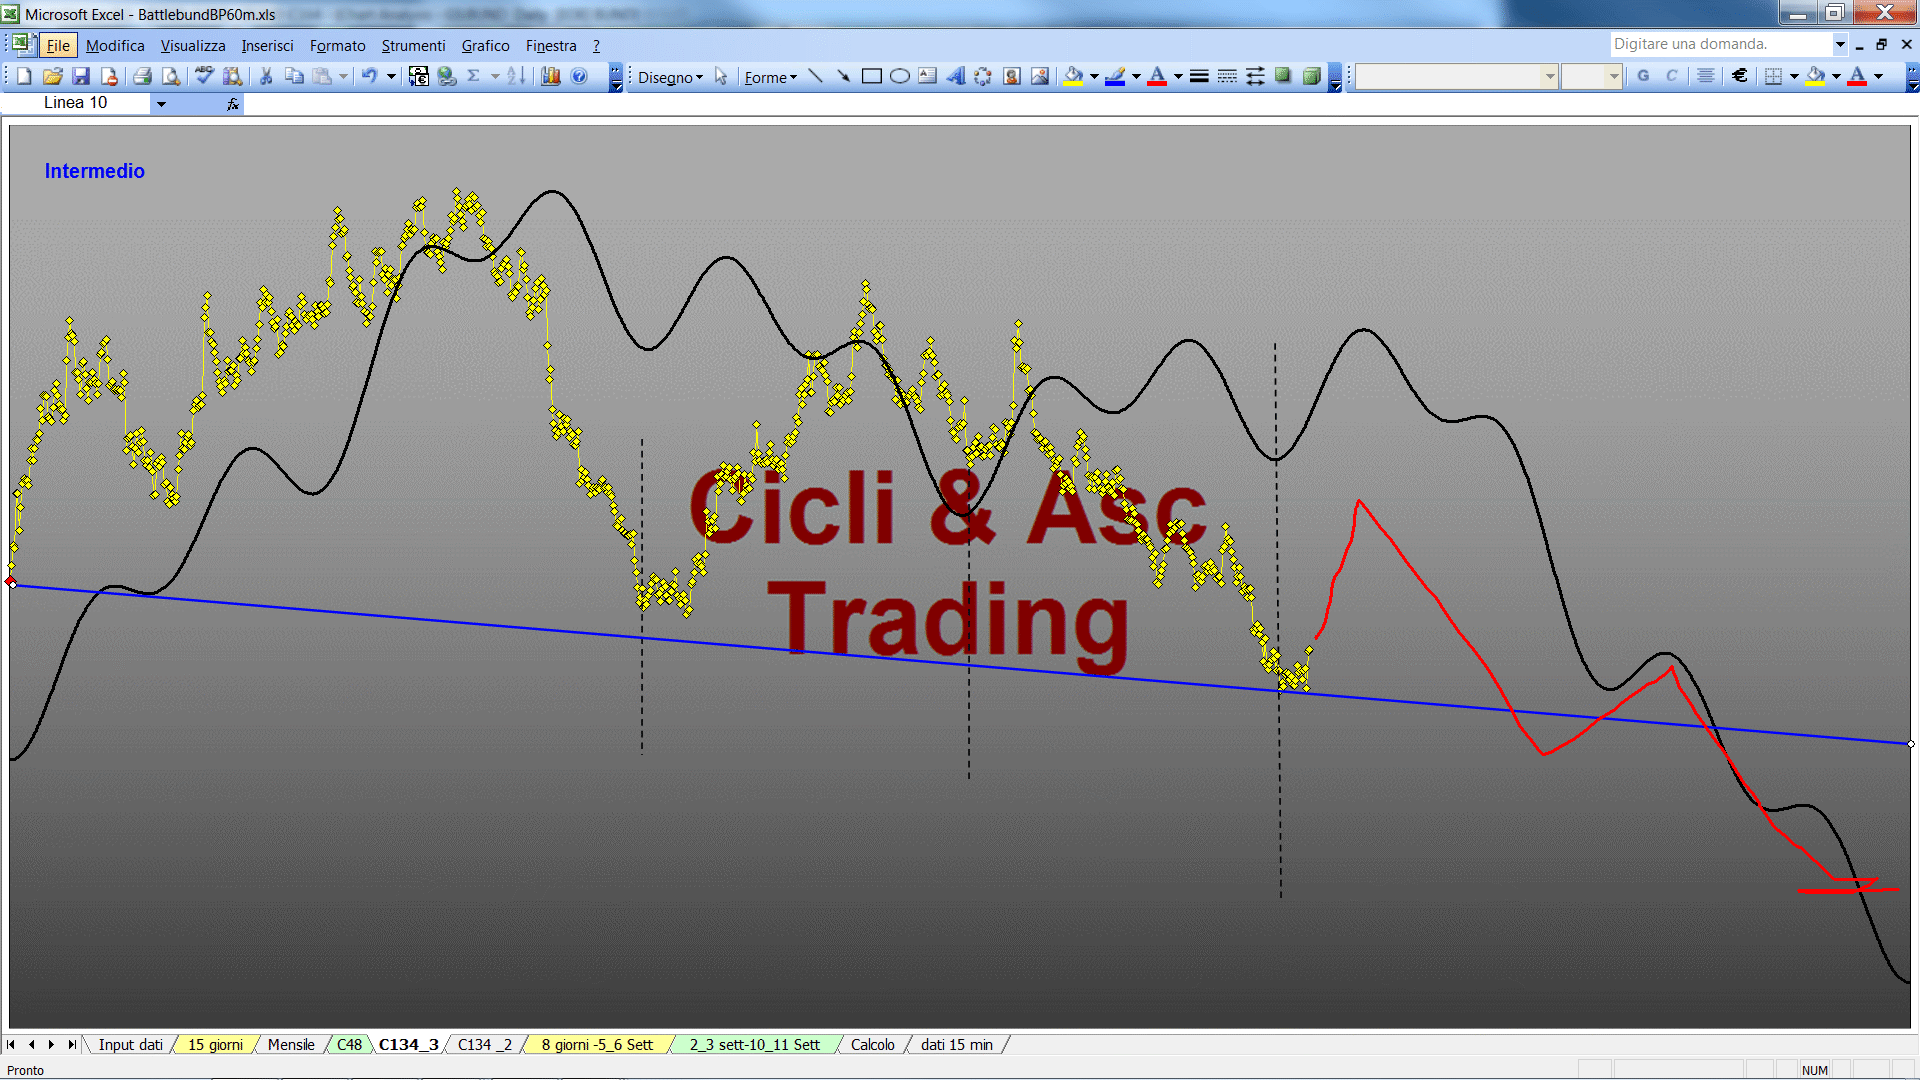Image resolution: width=1920 pixels, height=1080 pixels.
Task: Click the AutoSum sigma icon
Action: (474, 76)
